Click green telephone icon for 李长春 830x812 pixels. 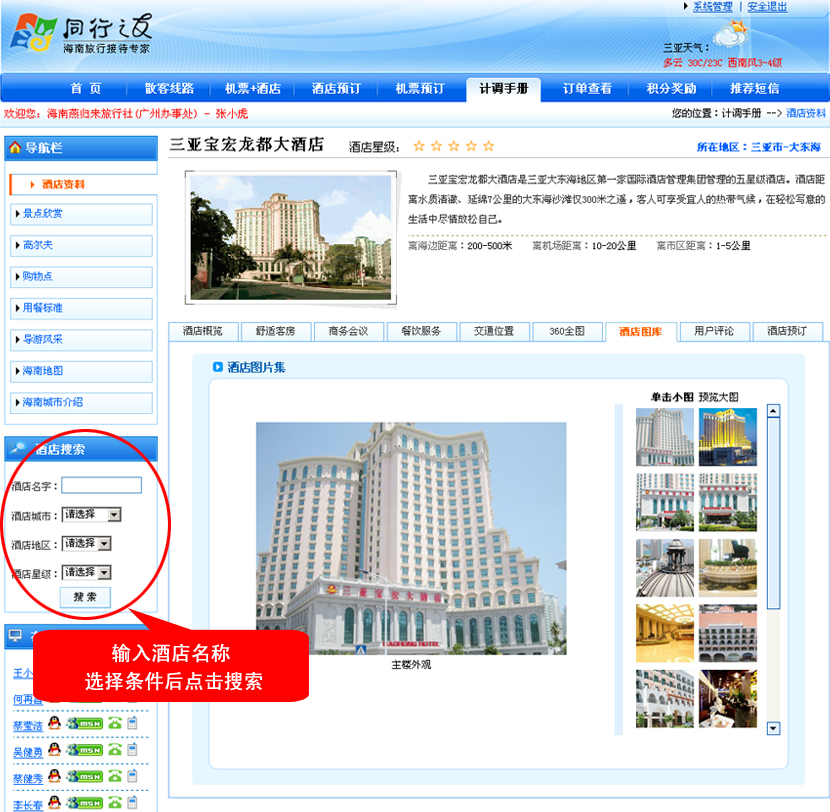tap(115, 802)
